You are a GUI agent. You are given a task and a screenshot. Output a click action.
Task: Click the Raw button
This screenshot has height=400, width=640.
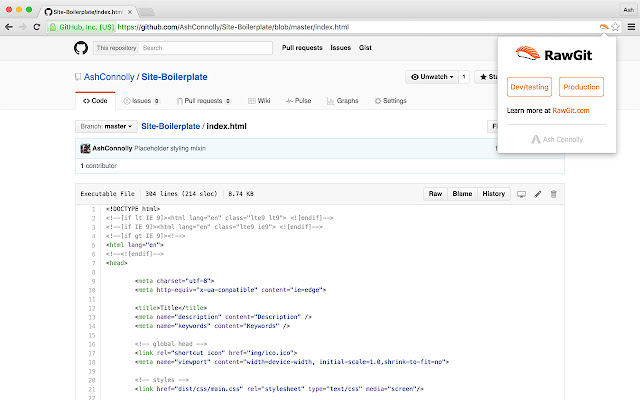435,194
